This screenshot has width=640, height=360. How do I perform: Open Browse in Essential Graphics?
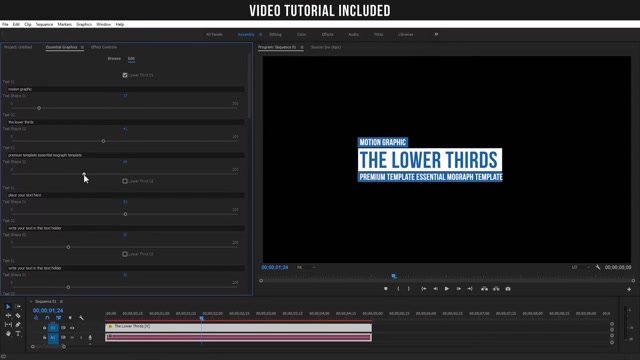114,59
